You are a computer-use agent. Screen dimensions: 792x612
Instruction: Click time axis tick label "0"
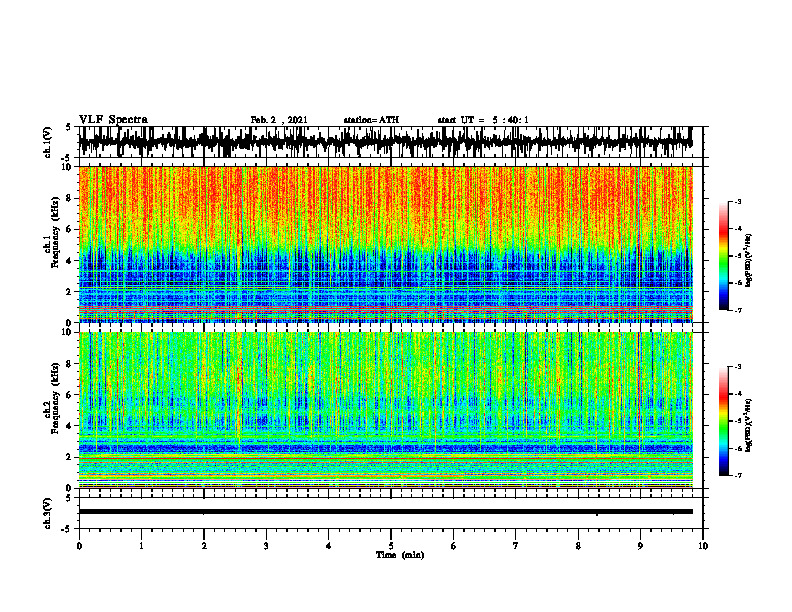(x=79, y=546)
